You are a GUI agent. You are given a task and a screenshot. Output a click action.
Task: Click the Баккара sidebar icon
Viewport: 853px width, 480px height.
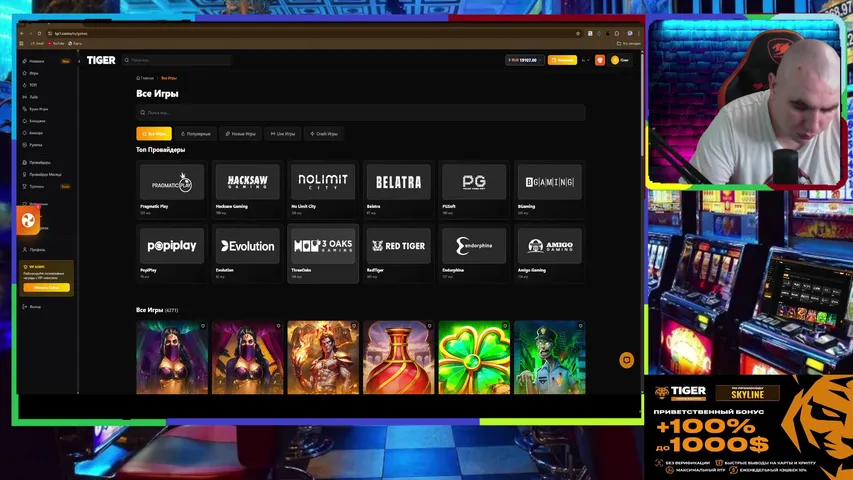pos(24,133)
